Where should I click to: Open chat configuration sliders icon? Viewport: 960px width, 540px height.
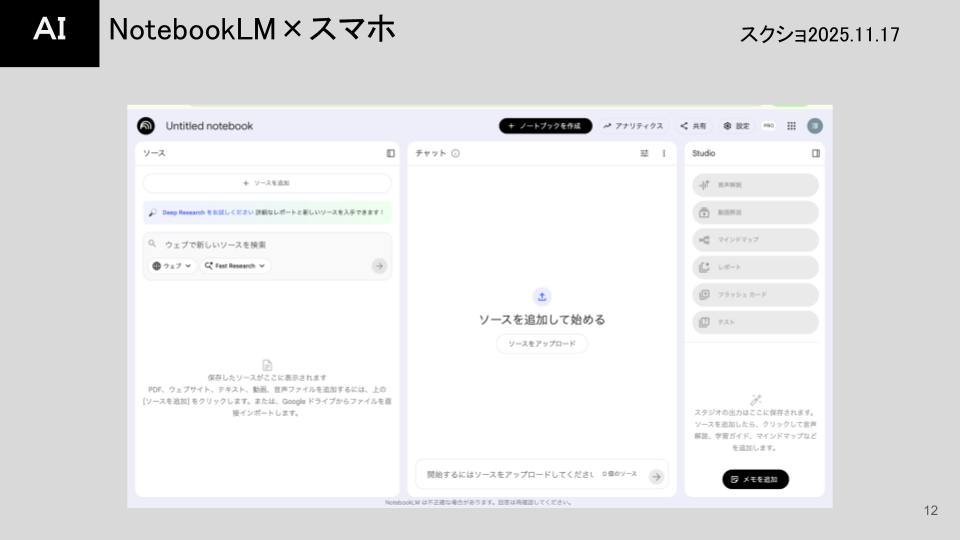(644, 153)
